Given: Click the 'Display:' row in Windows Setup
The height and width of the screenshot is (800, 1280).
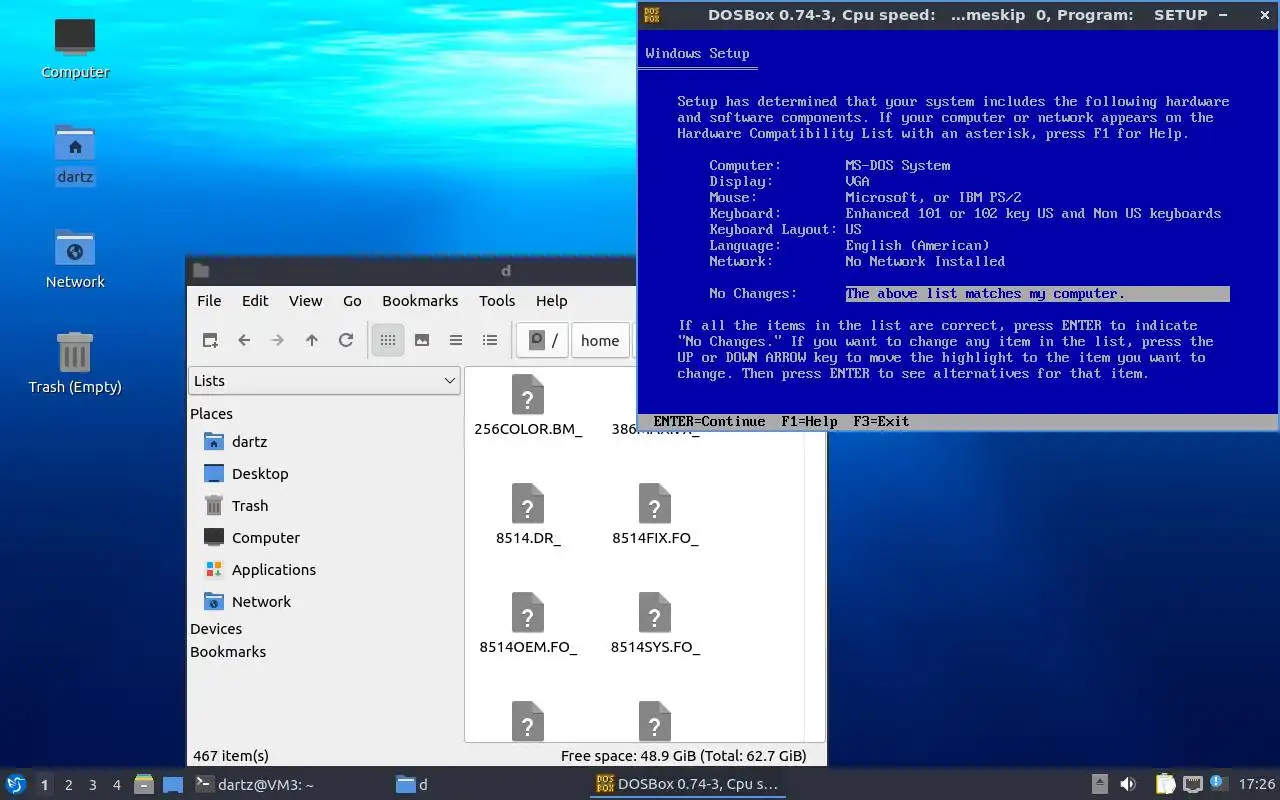Looking at the screenshot, I should pyautogui.click(x=789, y=181).
